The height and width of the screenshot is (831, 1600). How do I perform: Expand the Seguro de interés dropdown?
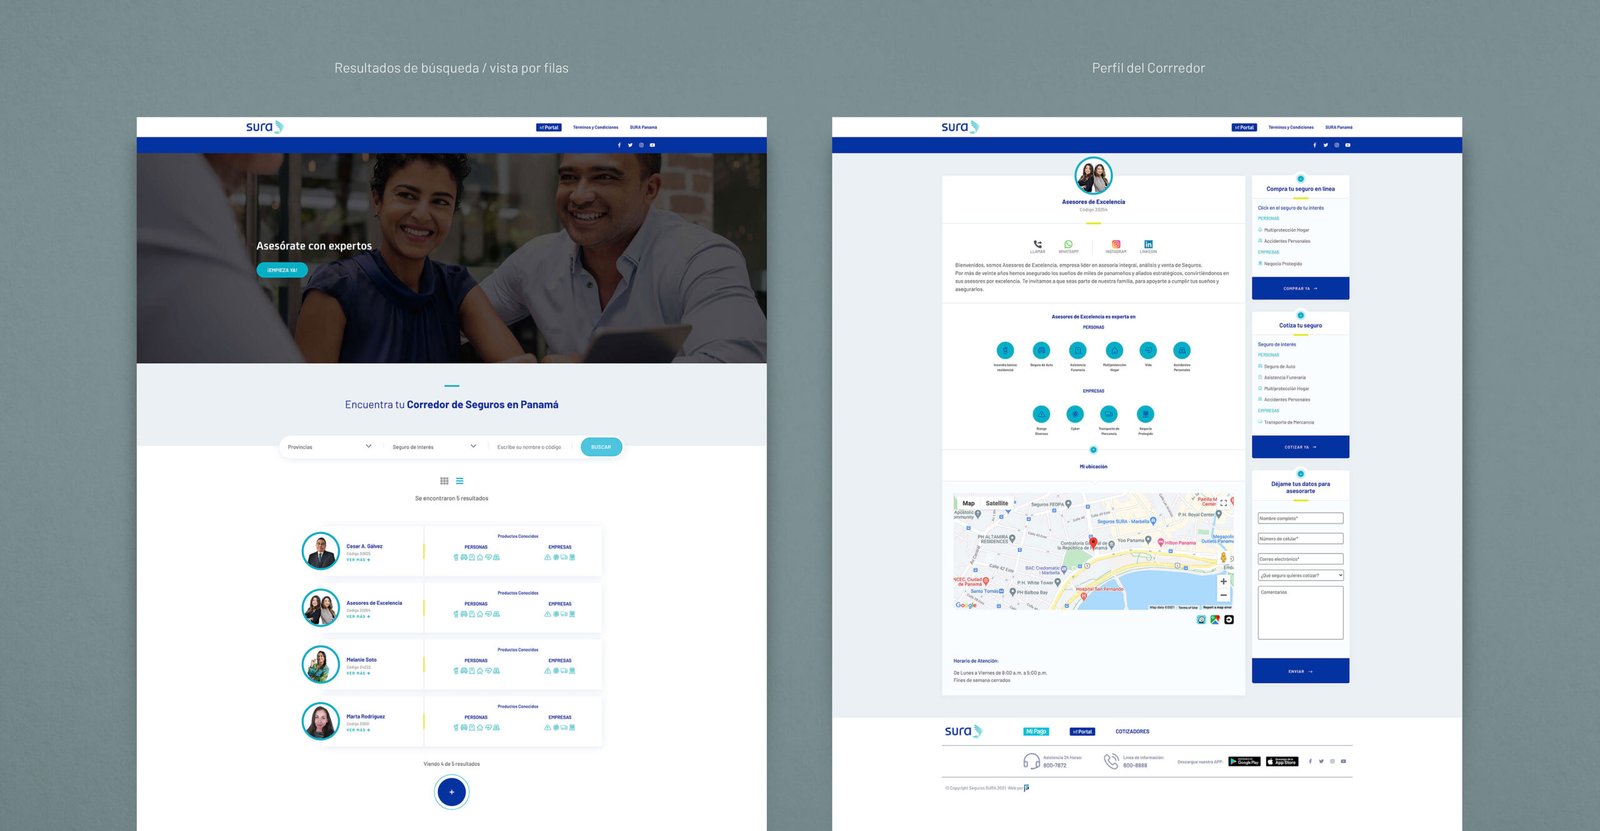coord(433,447)
